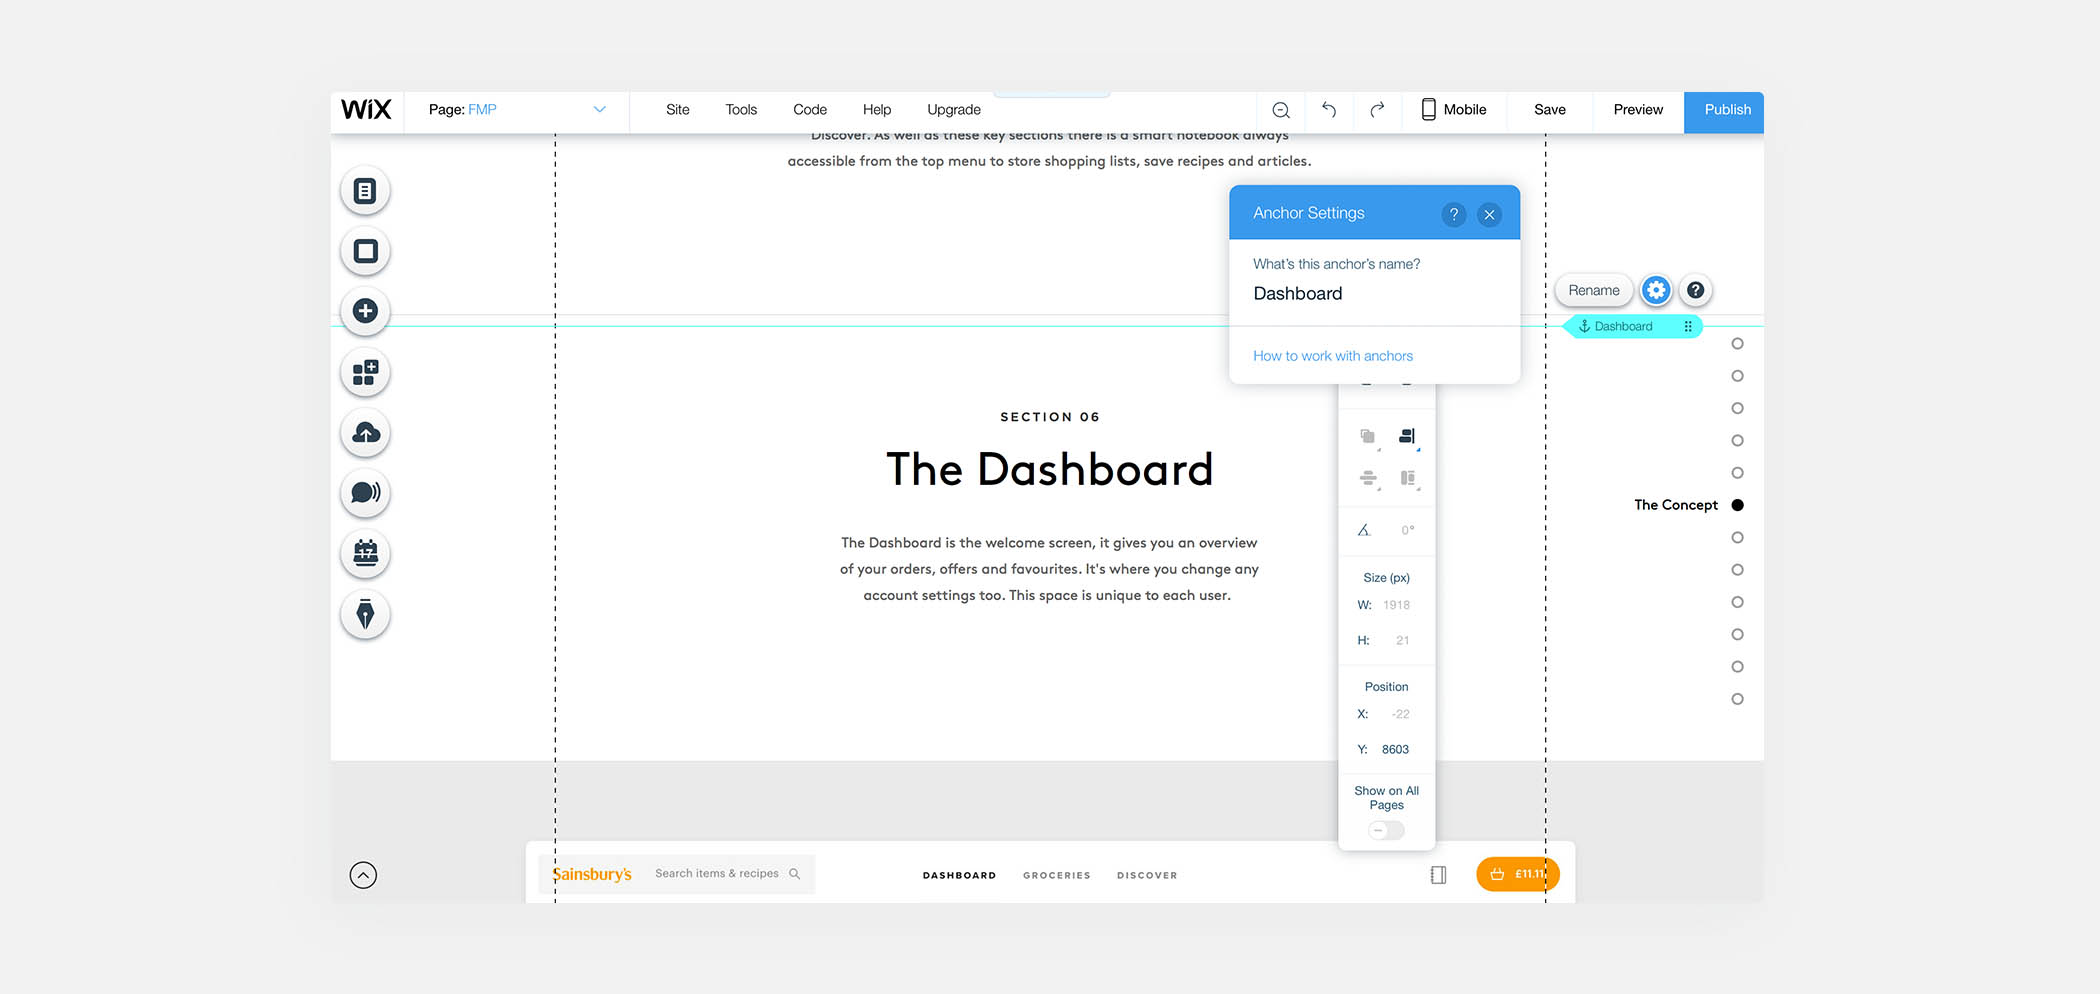Close the Anchor Settings panel
2100x994 pixels.
(1489, 214)
